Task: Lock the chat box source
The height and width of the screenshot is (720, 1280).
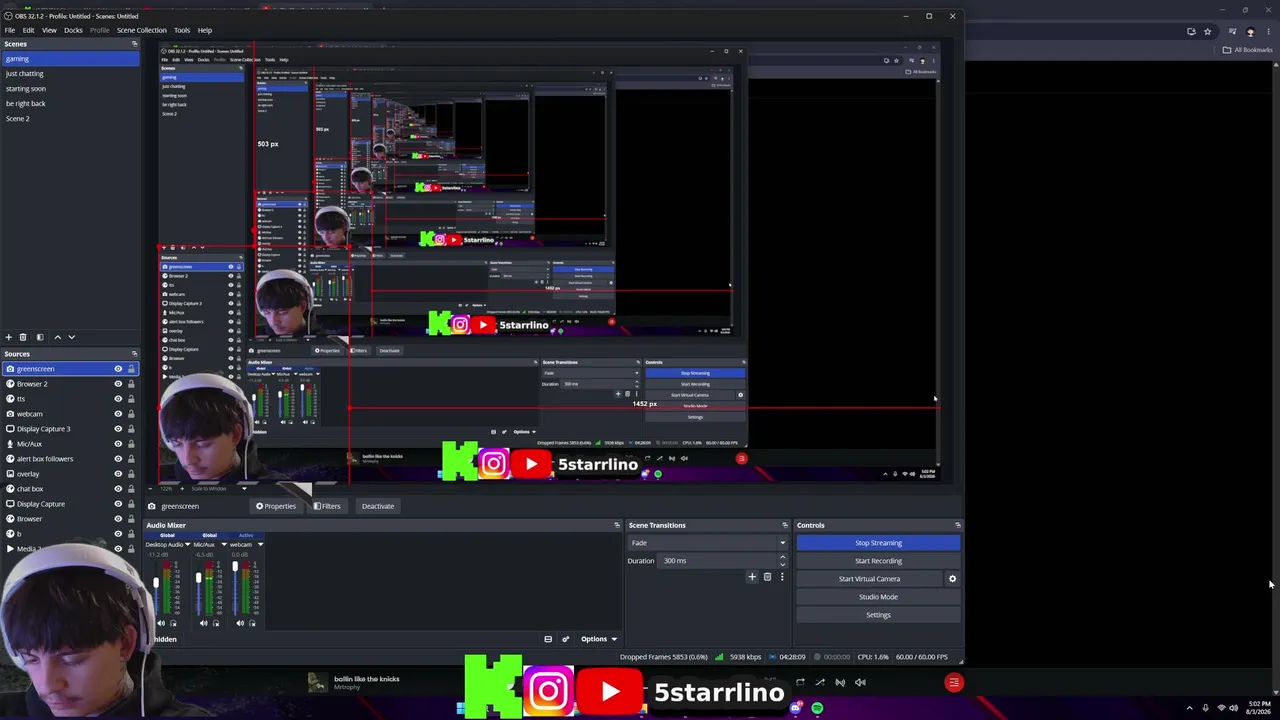Action: 131,489
